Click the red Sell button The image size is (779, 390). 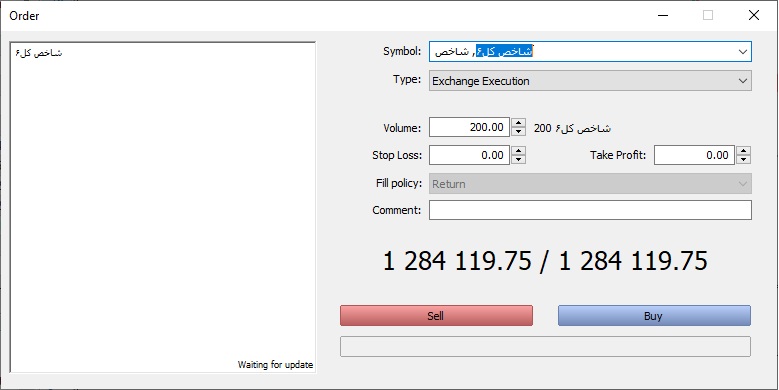tap(436, 316)
